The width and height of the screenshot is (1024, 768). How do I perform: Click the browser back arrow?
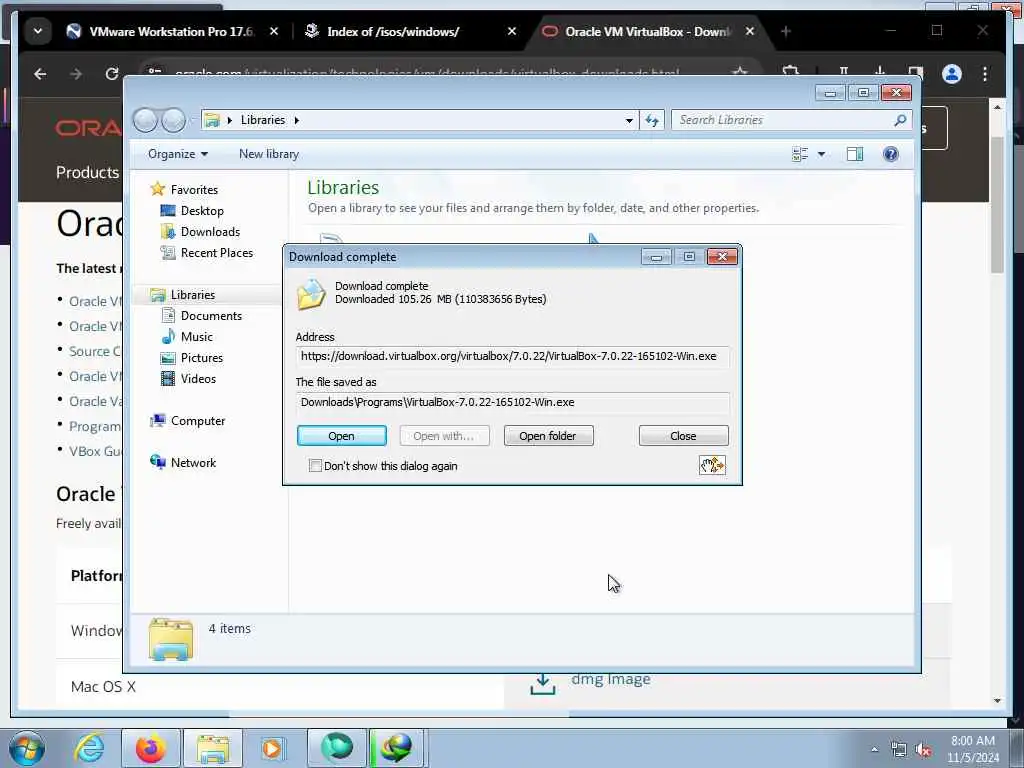click(x=40, y=74)
